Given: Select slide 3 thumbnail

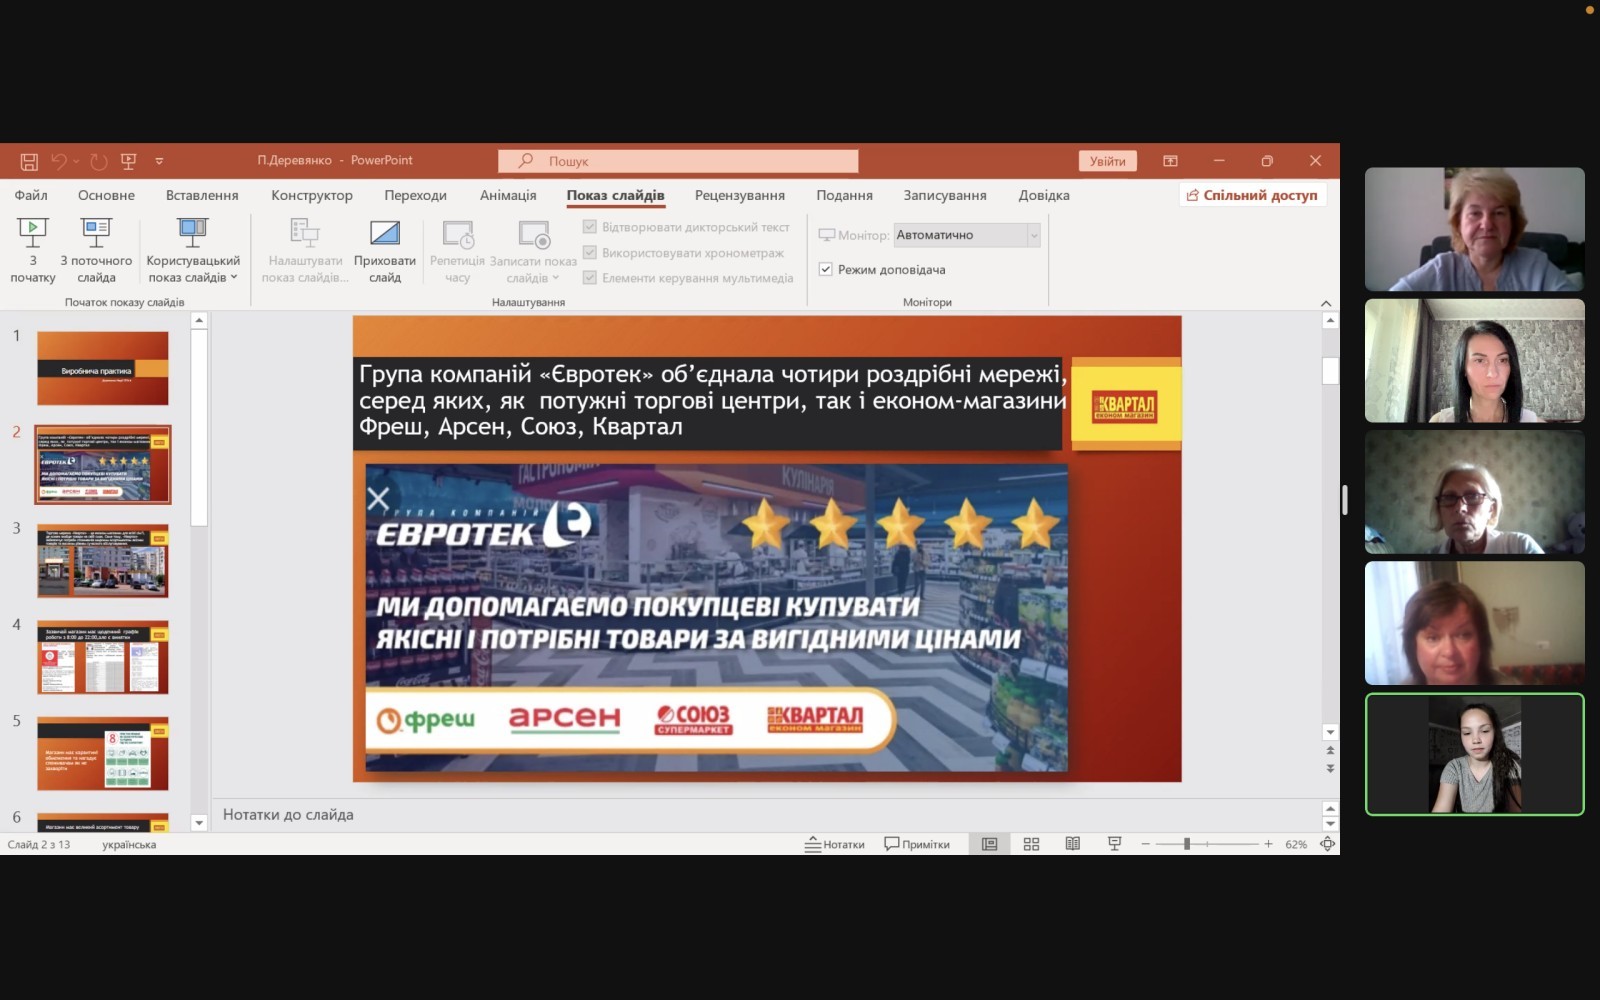Looking at the screenshot, I should point(103,561).
